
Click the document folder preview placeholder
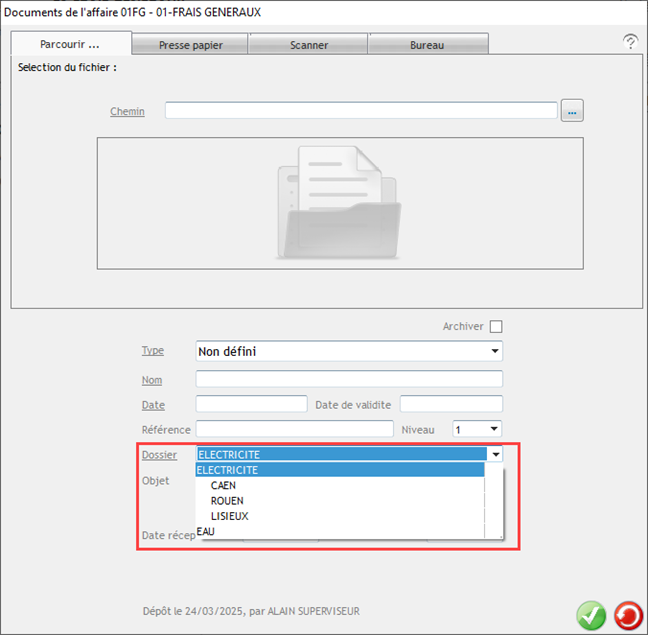tap(339, 203)
